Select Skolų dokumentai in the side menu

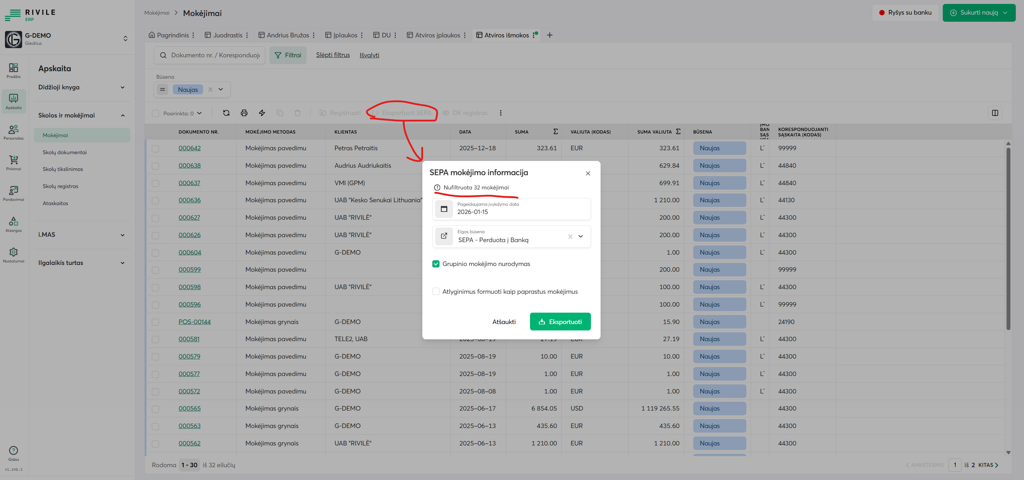[x=64, y=152]
